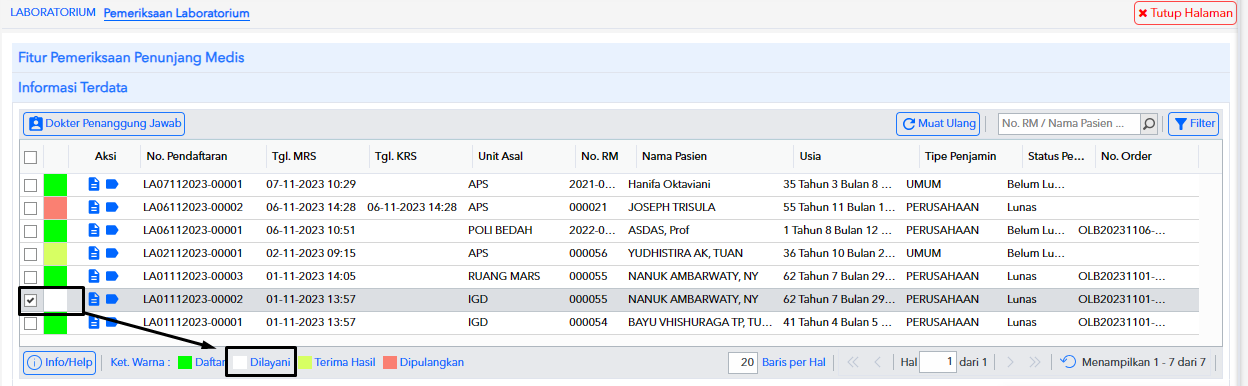Open the LABORATORIUM breadcrumb
Viewport: 1248px width, 386px height.
point(53,13)
